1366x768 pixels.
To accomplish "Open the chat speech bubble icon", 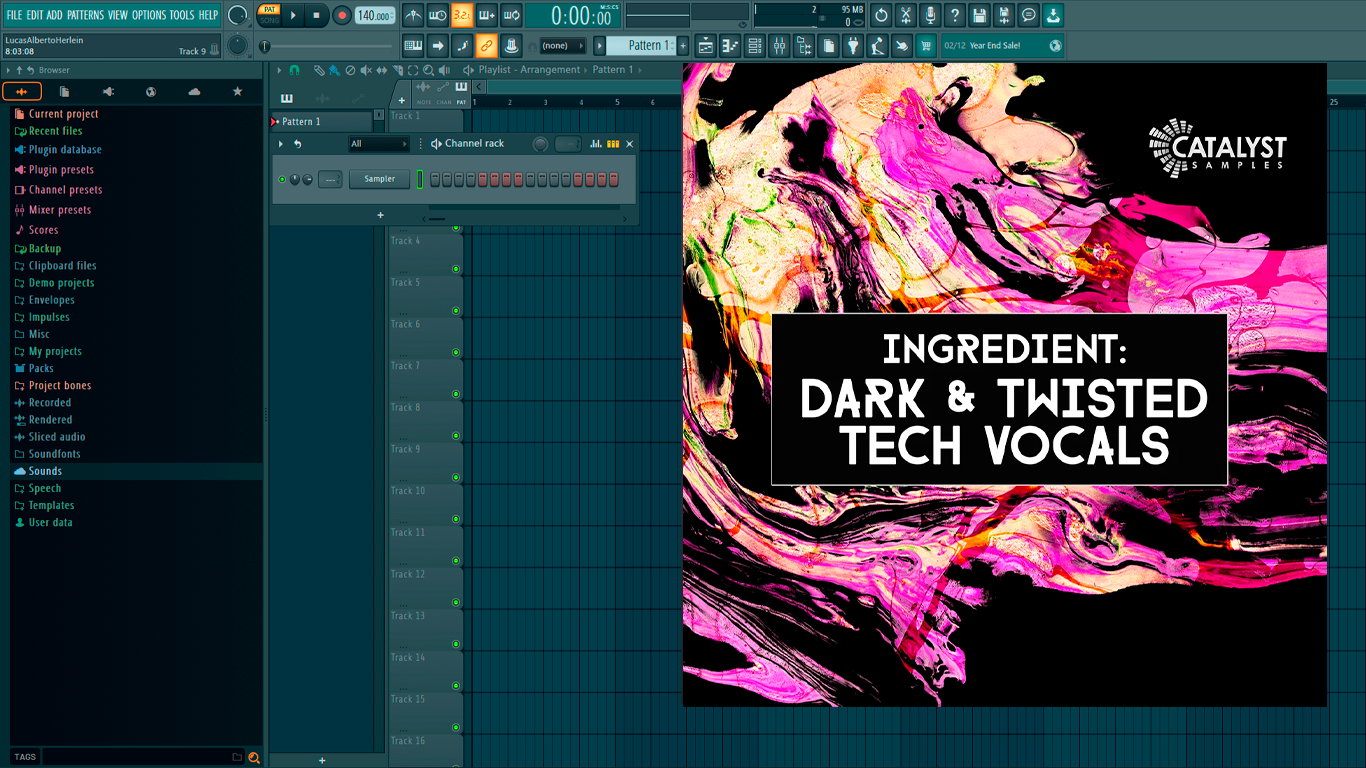I will (x=1028, y=15).
